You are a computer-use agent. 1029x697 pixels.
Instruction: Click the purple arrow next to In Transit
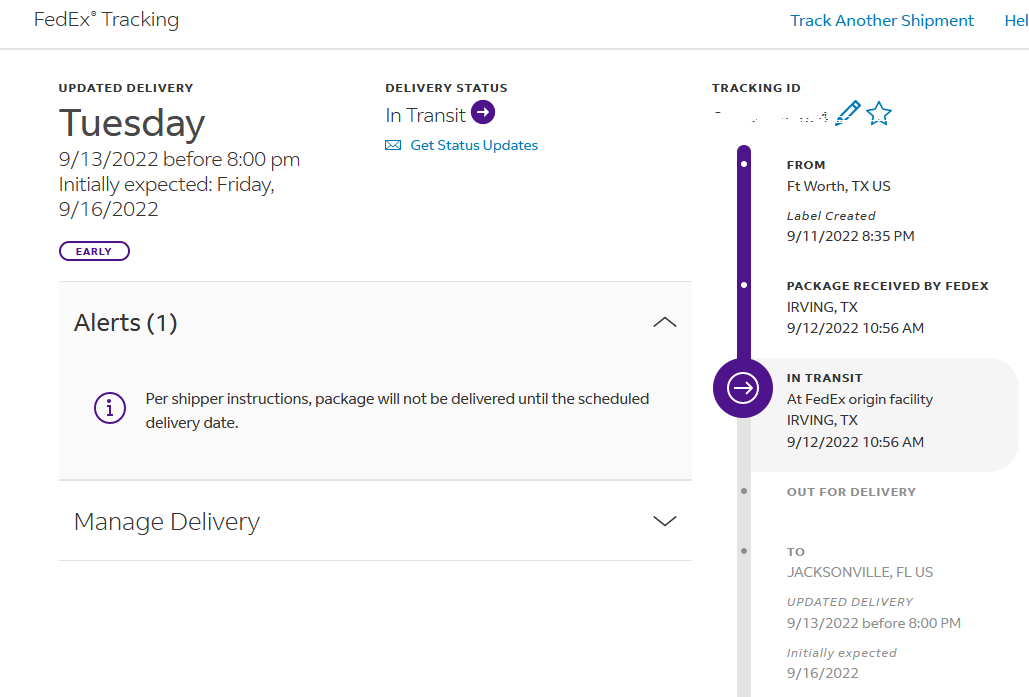click(x=483, y=112)
